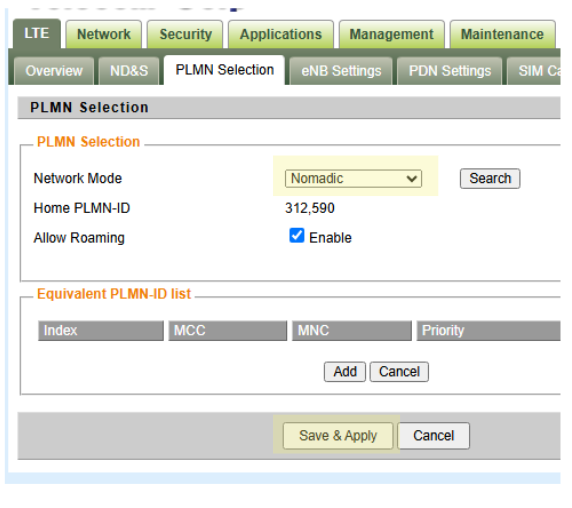Toggle the Allow Roaming Enable checkbox
Image resolution: width=572 pixels, height=508 pixels.
tap(297, 236)
